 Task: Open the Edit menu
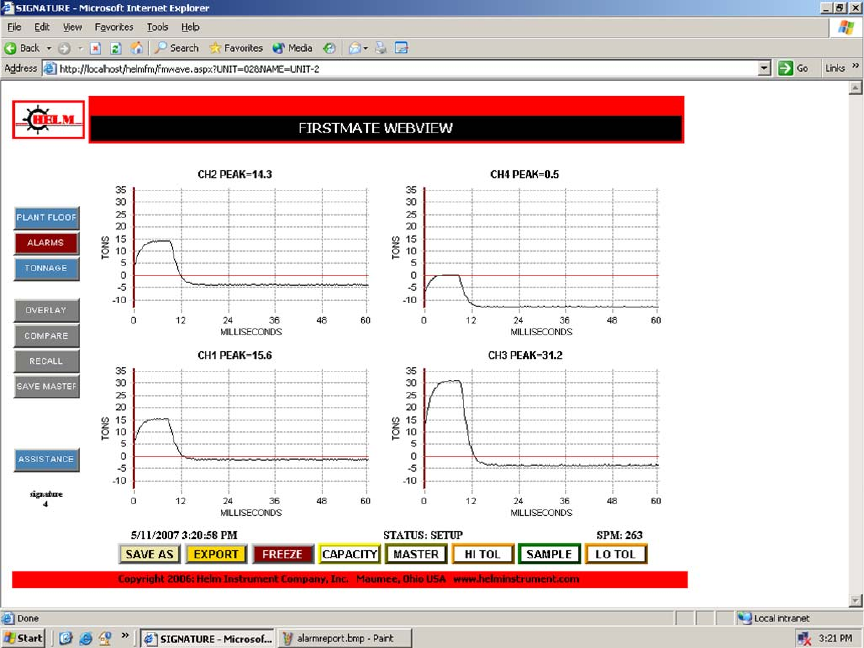(42, 27)
